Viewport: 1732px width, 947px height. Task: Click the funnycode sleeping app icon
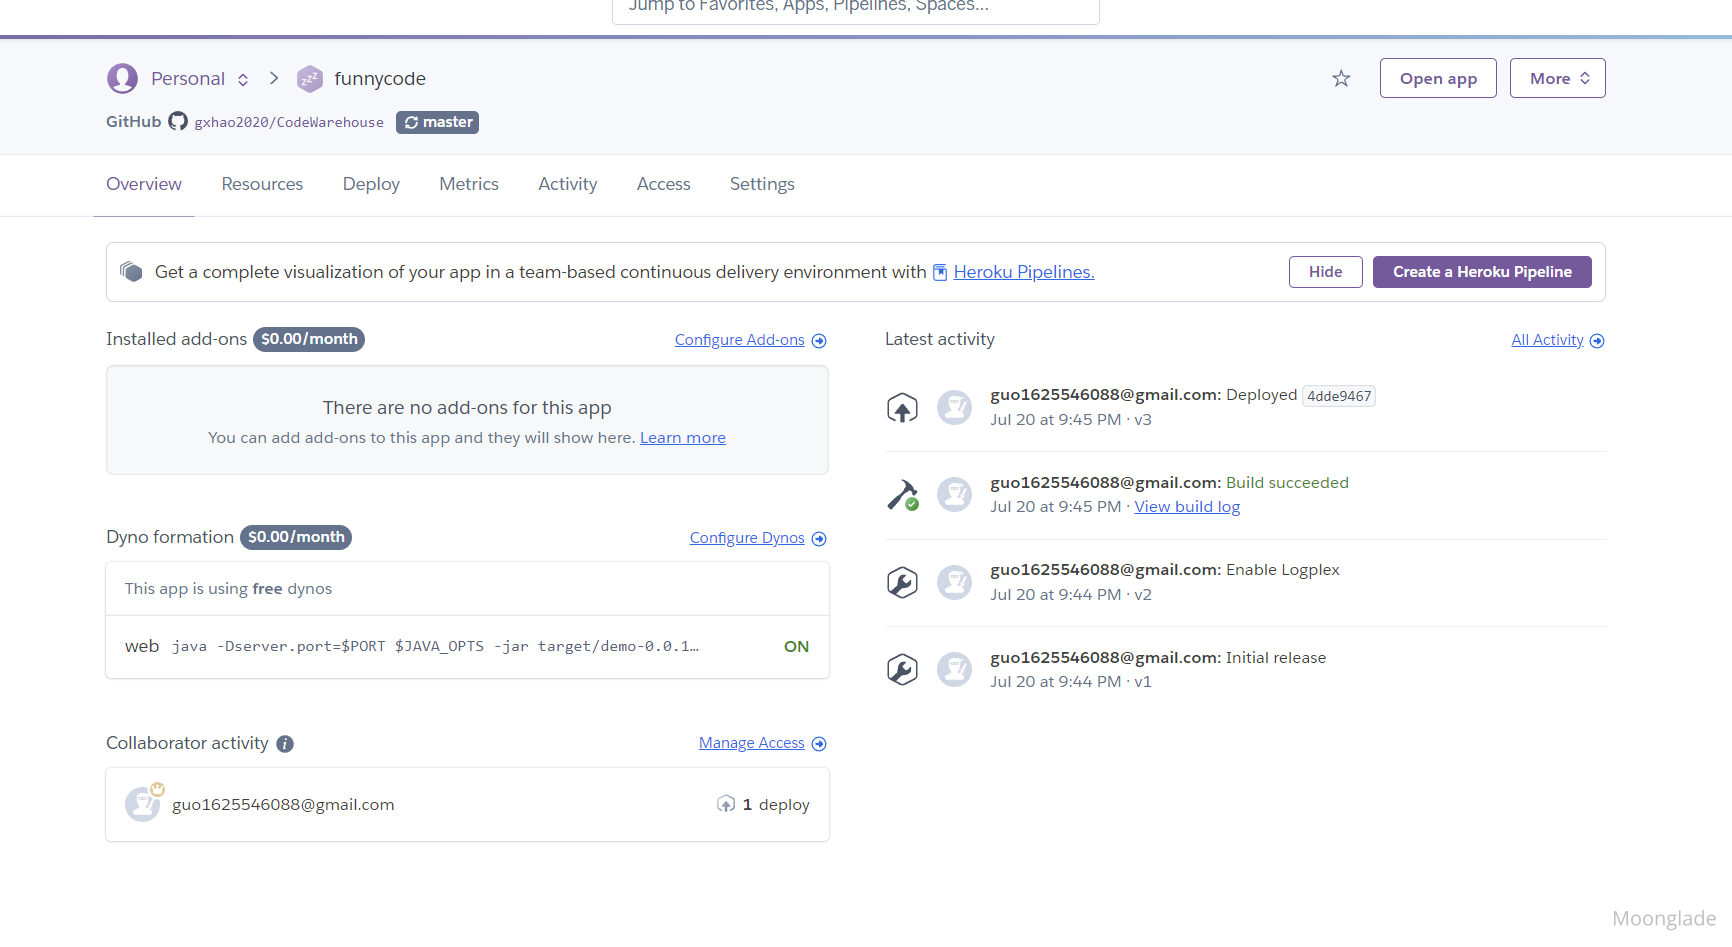click(x=310, y=78)
